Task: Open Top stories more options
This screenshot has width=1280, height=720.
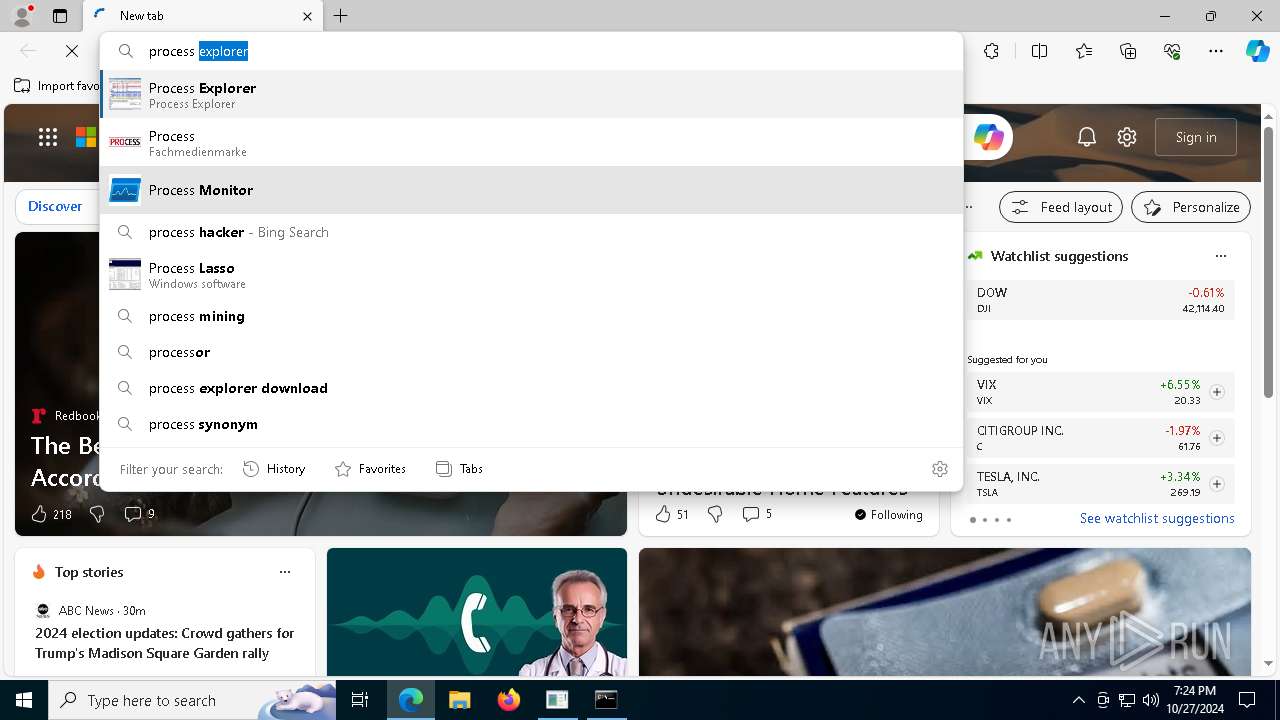Action: tap(285, 572)
